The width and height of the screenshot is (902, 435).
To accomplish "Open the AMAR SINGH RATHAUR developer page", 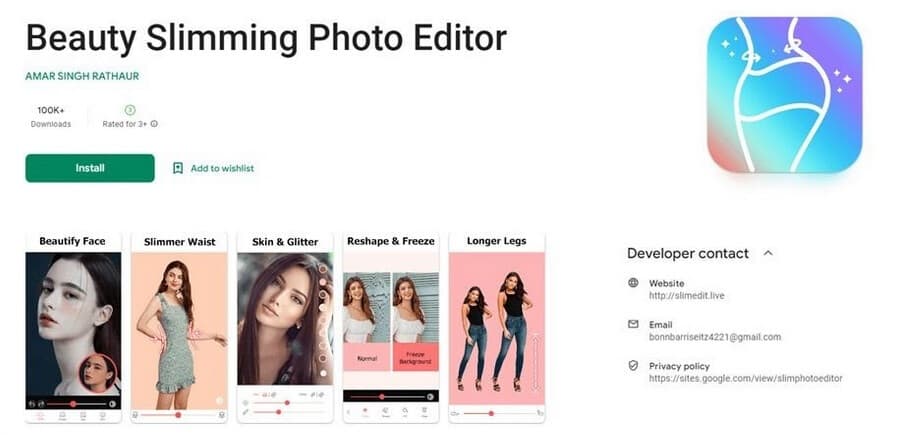I will (x=82, y=76).
